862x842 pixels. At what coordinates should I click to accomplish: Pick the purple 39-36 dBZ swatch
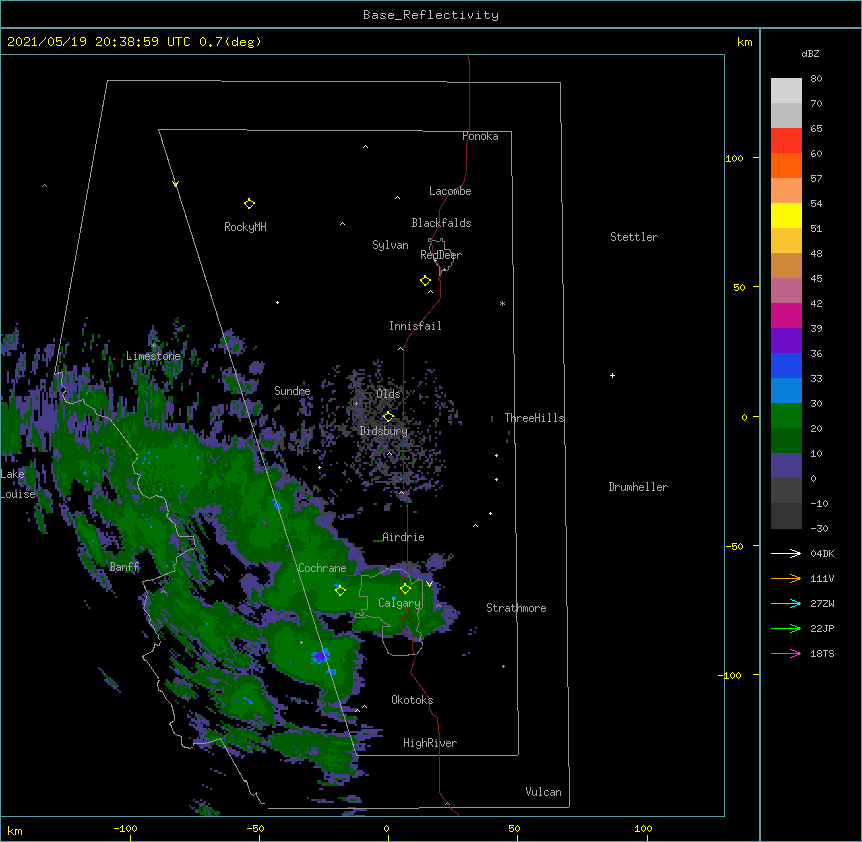click(x=786, y=340)
